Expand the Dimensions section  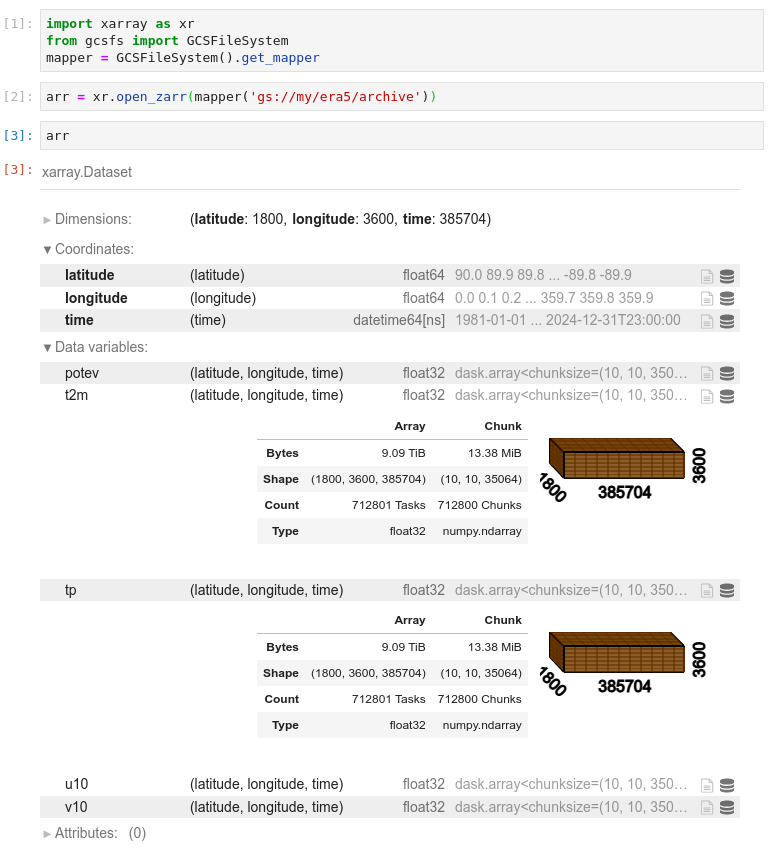[88, 219]
